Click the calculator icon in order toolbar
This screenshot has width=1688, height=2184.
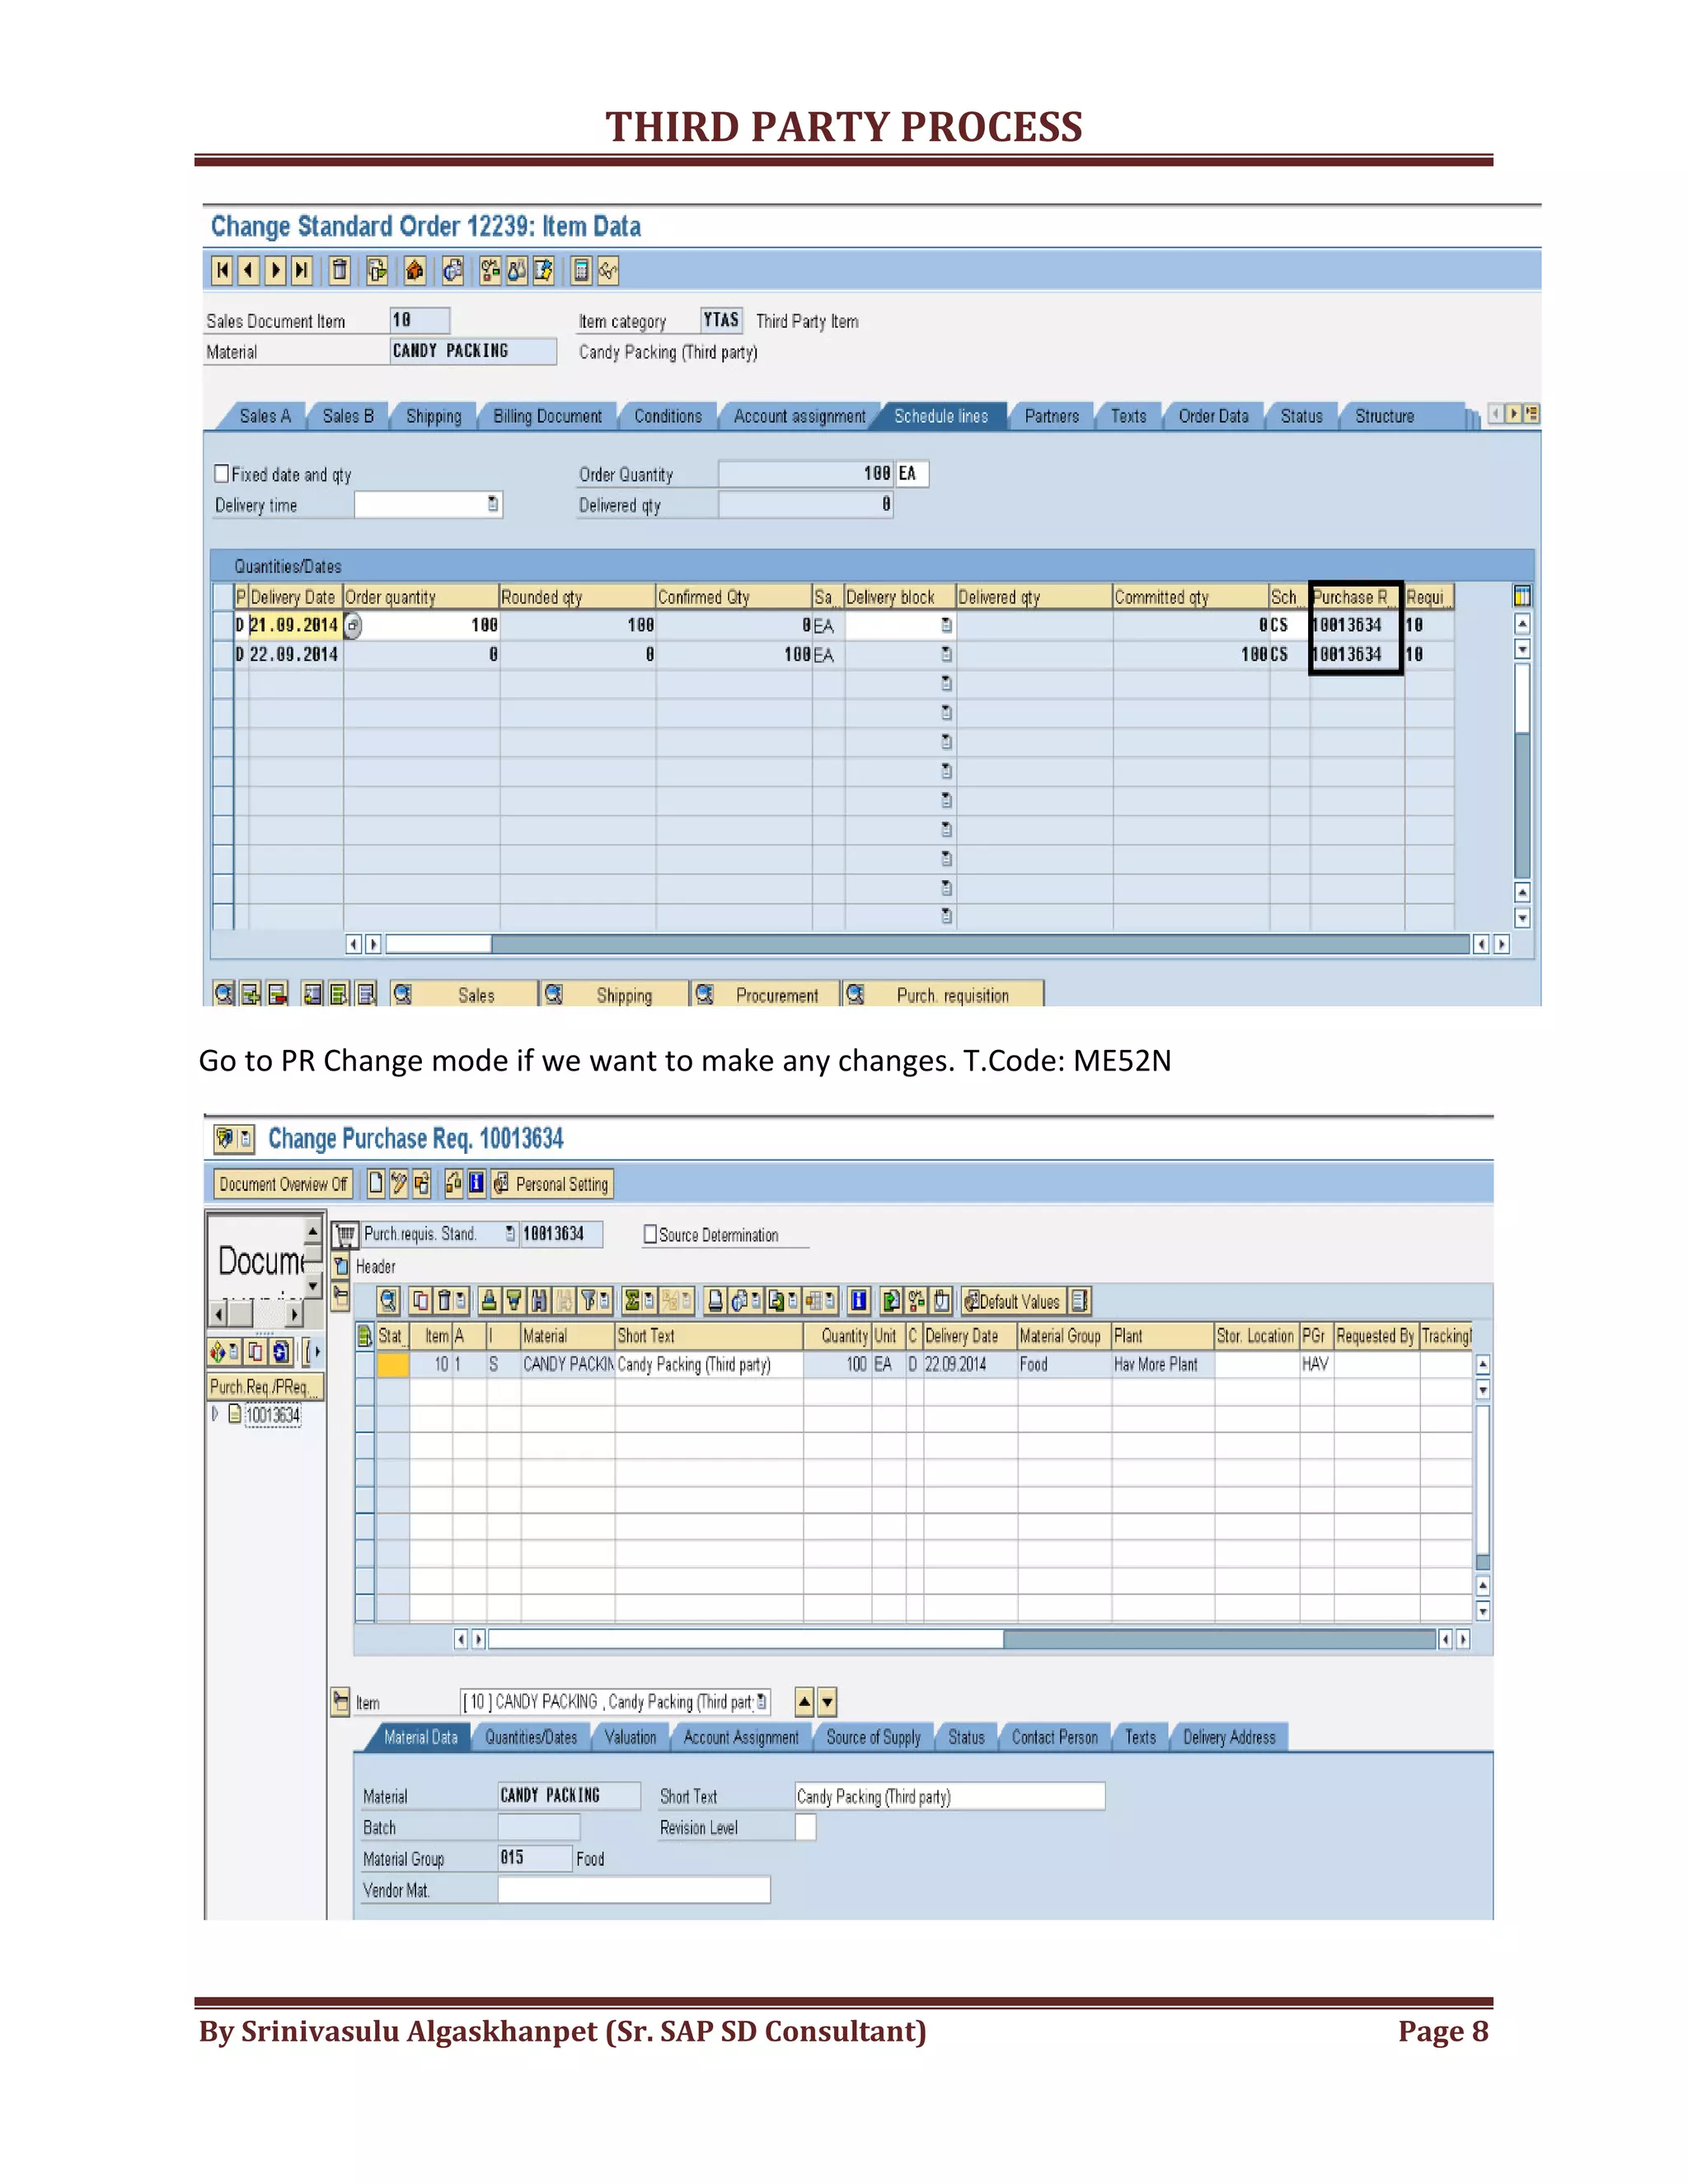tap(581, 270)
